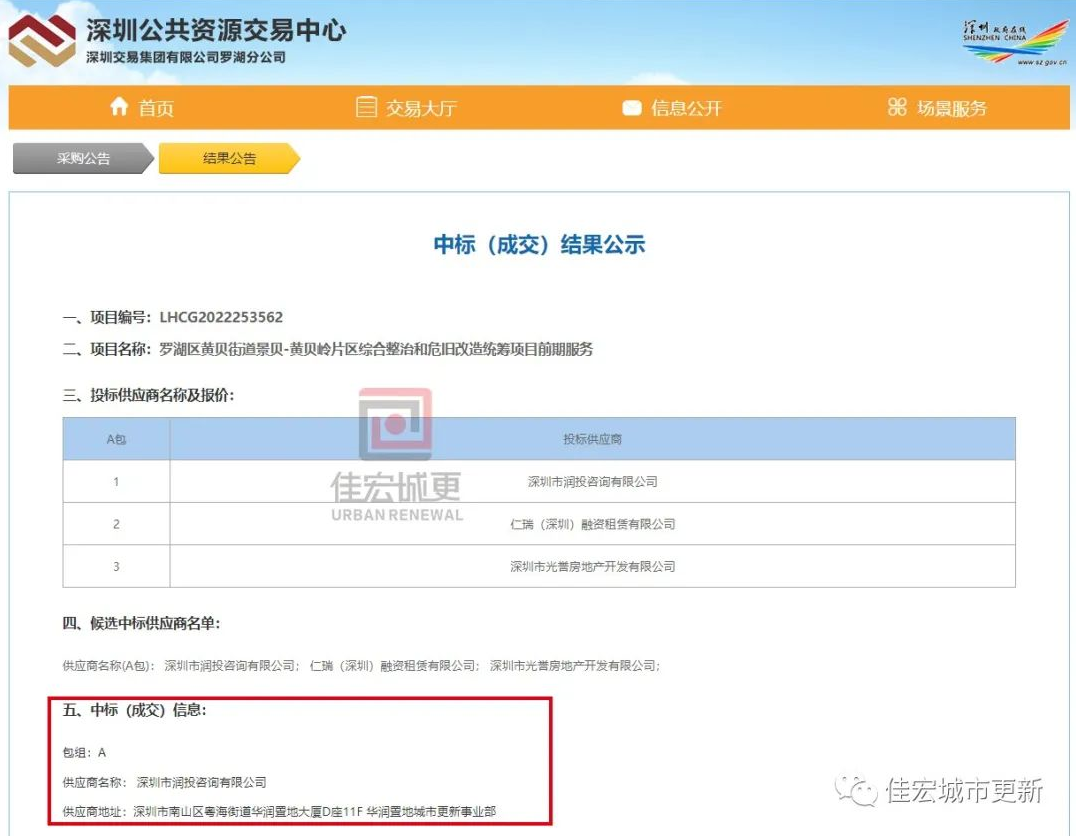Click the document icon beside 交易大厅
Screen dimensions: 1076x836
[x=366, y=107]
